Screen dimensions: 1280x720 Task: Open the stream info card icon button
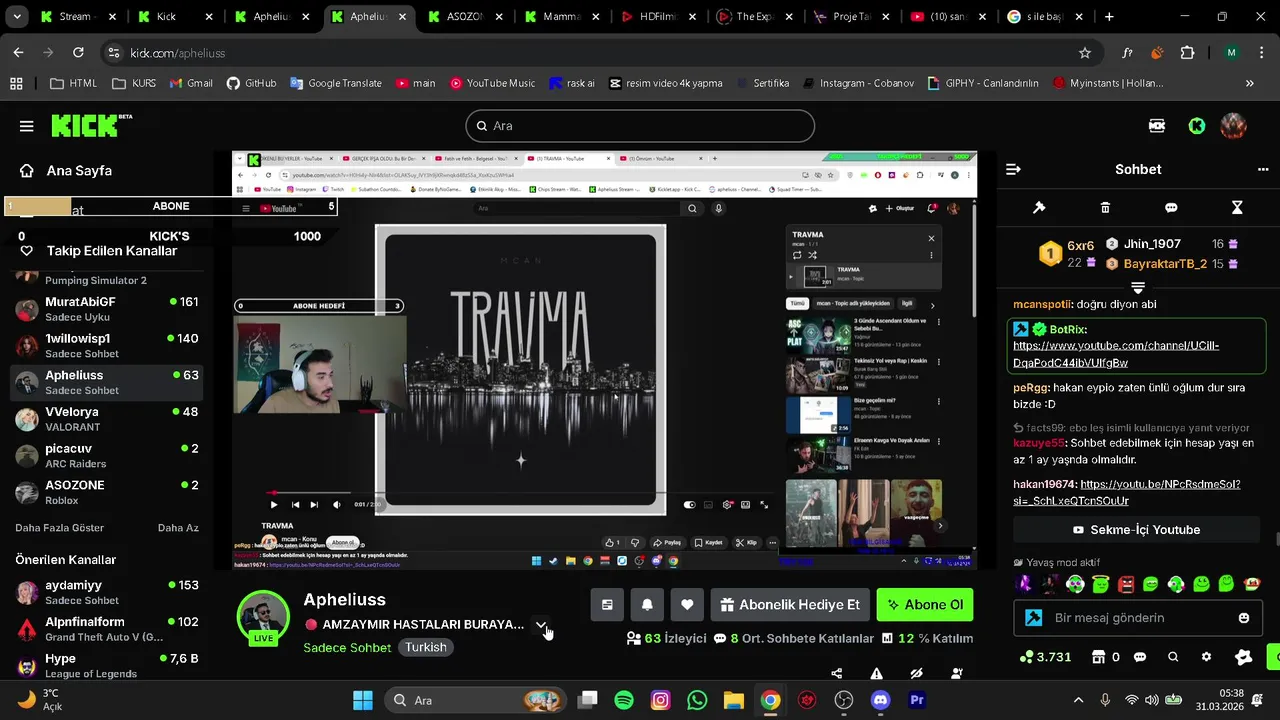pyautogui.click(x=607, y=605)
